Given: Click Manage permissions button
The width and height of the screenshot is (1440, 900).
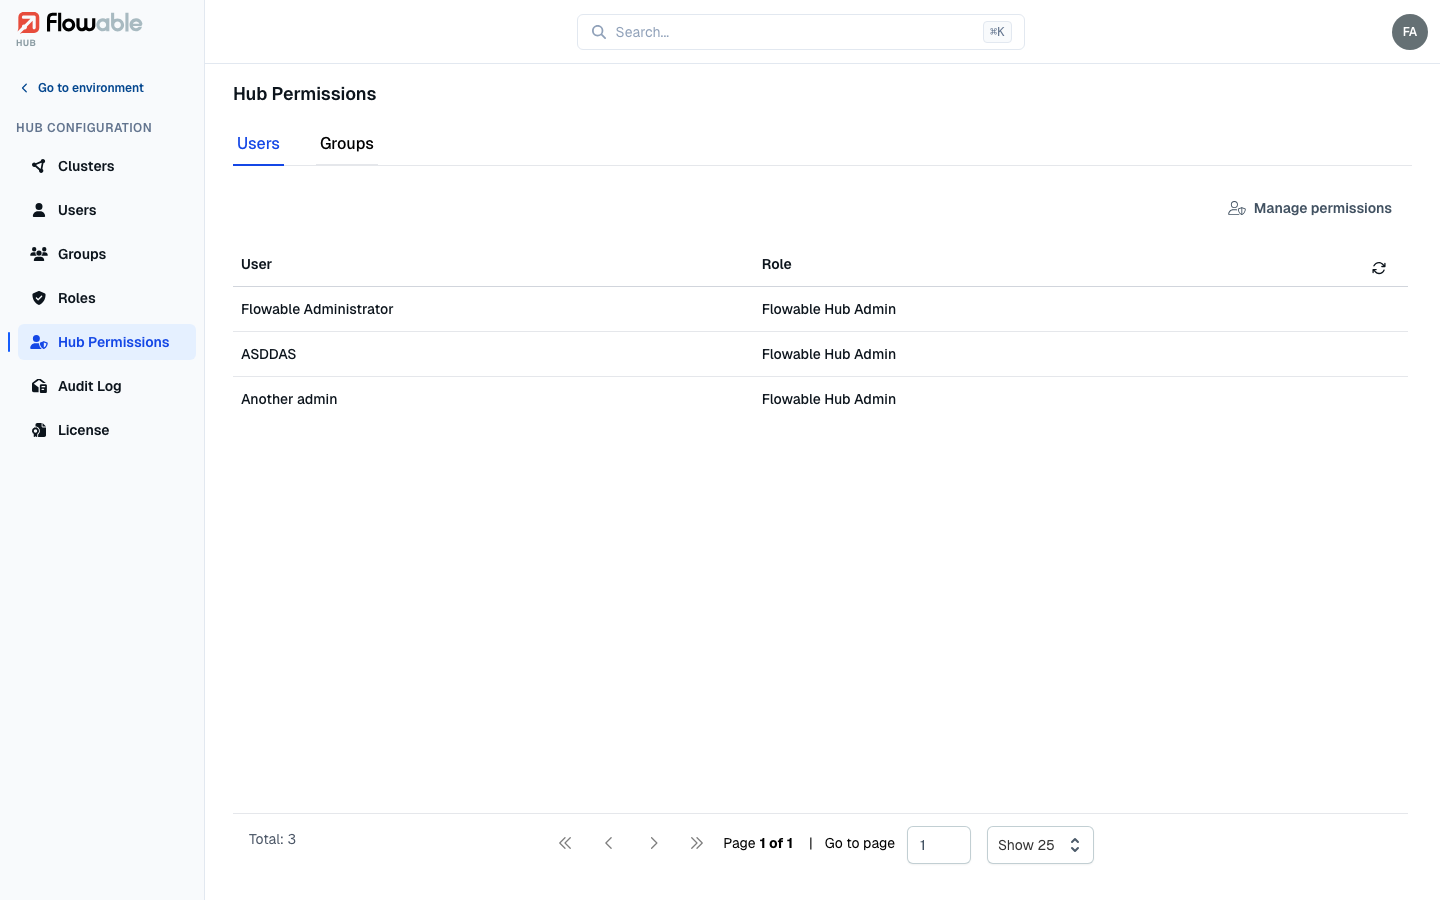Looking at the screenshot, I should click(x=1310, y=208).
